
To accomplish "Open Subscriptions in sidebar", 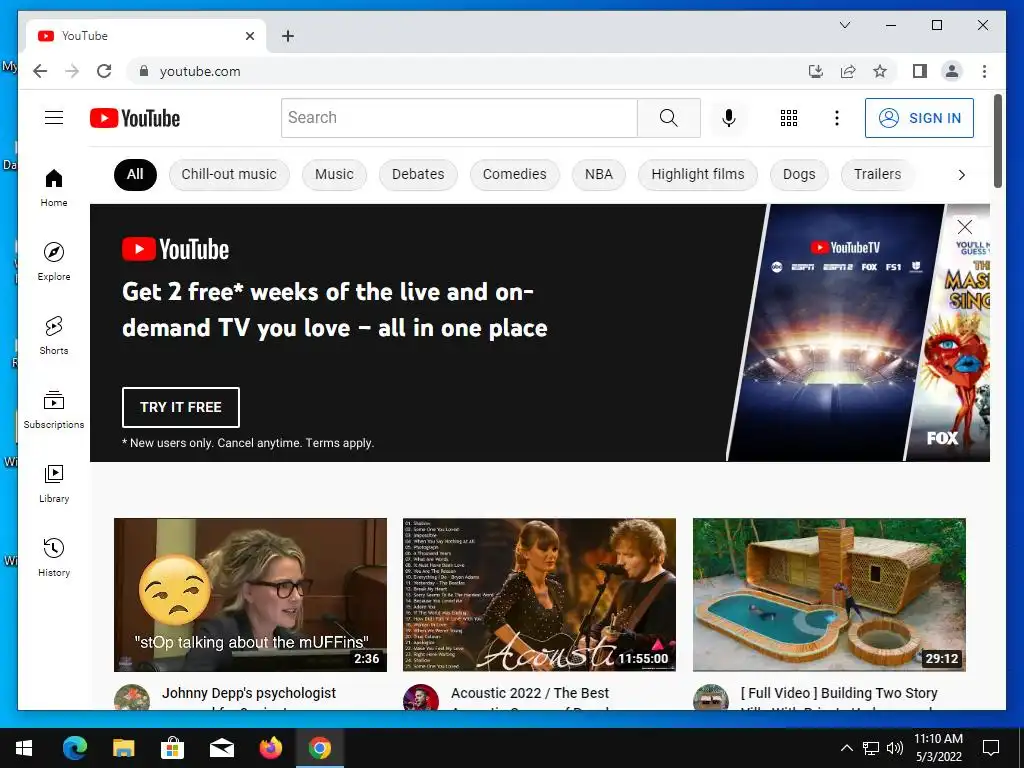I will [x=54, y=409].
